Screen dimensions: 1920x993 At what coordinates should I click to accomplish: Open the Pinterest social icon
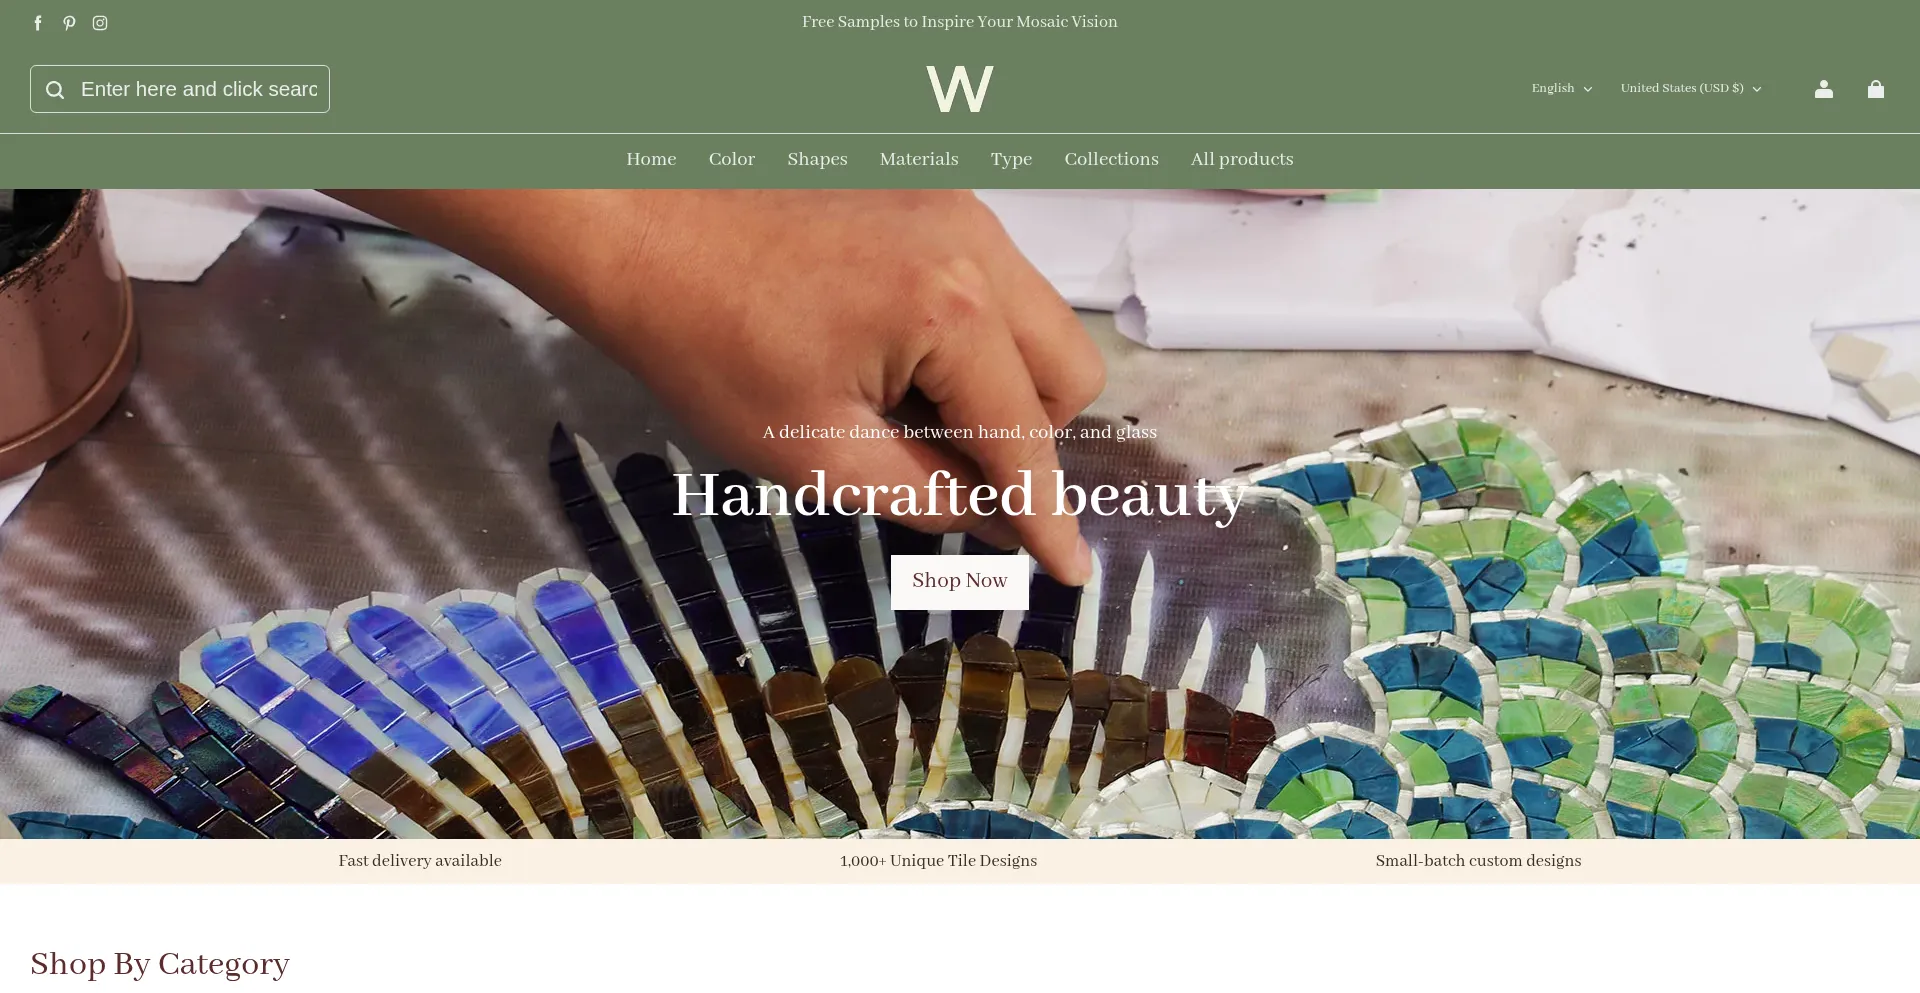[x=69, y=23]
